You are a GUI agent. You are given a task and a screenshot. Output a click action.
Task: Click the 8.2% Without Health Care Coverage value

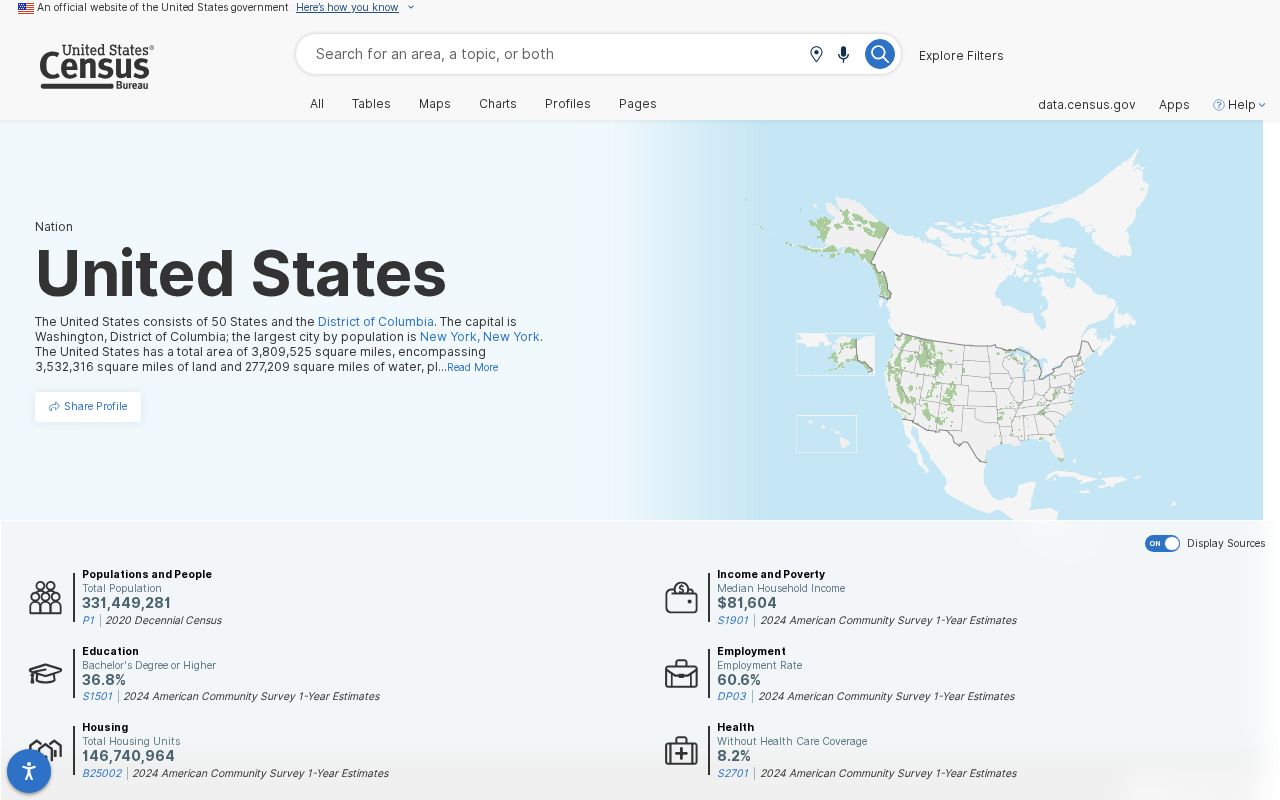point(734,756)
